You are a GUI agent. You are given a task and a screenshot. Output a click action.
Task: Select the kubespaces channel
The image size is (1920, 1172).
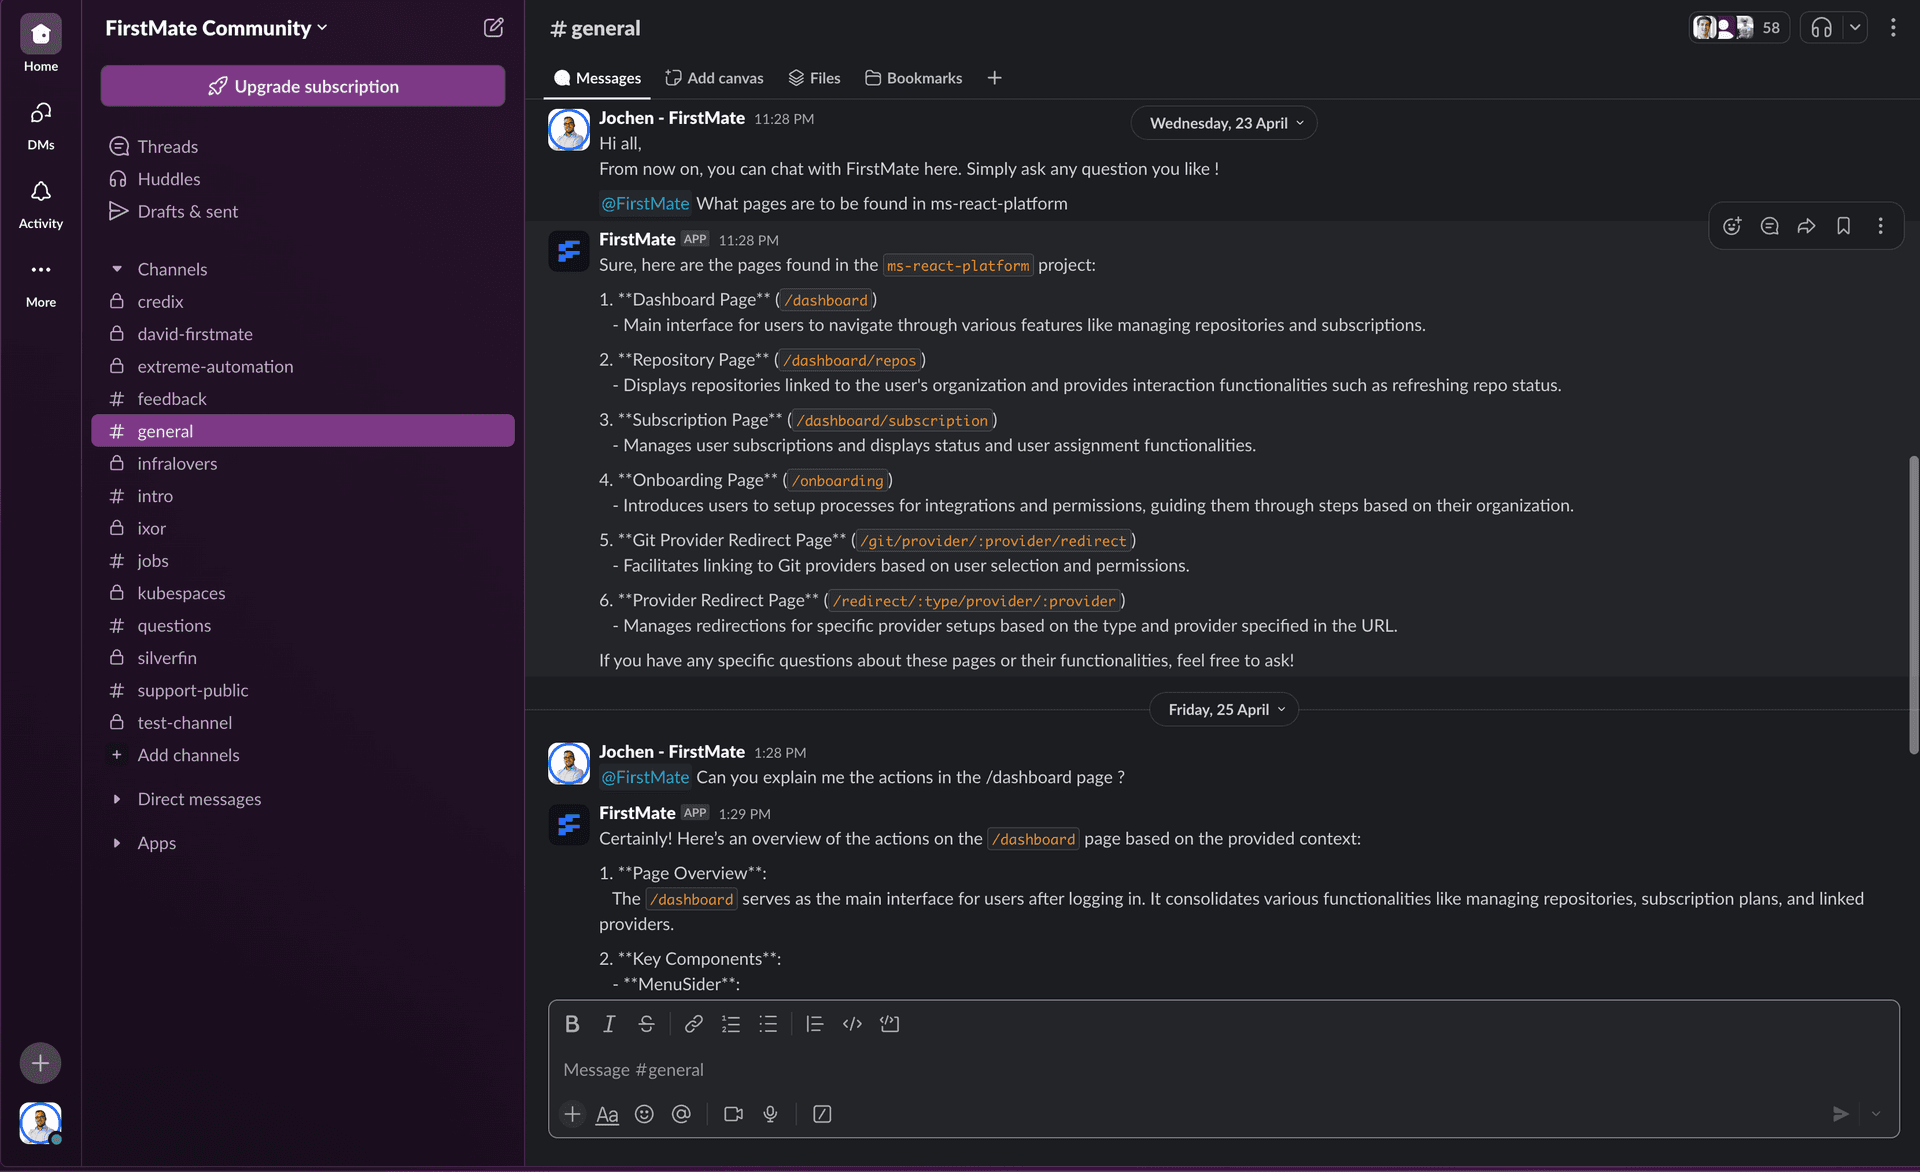coord(303,593)
